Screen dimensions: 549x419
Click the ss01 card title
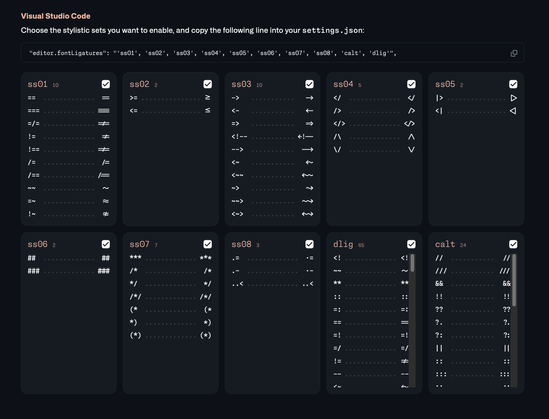(x=37, y=84)
